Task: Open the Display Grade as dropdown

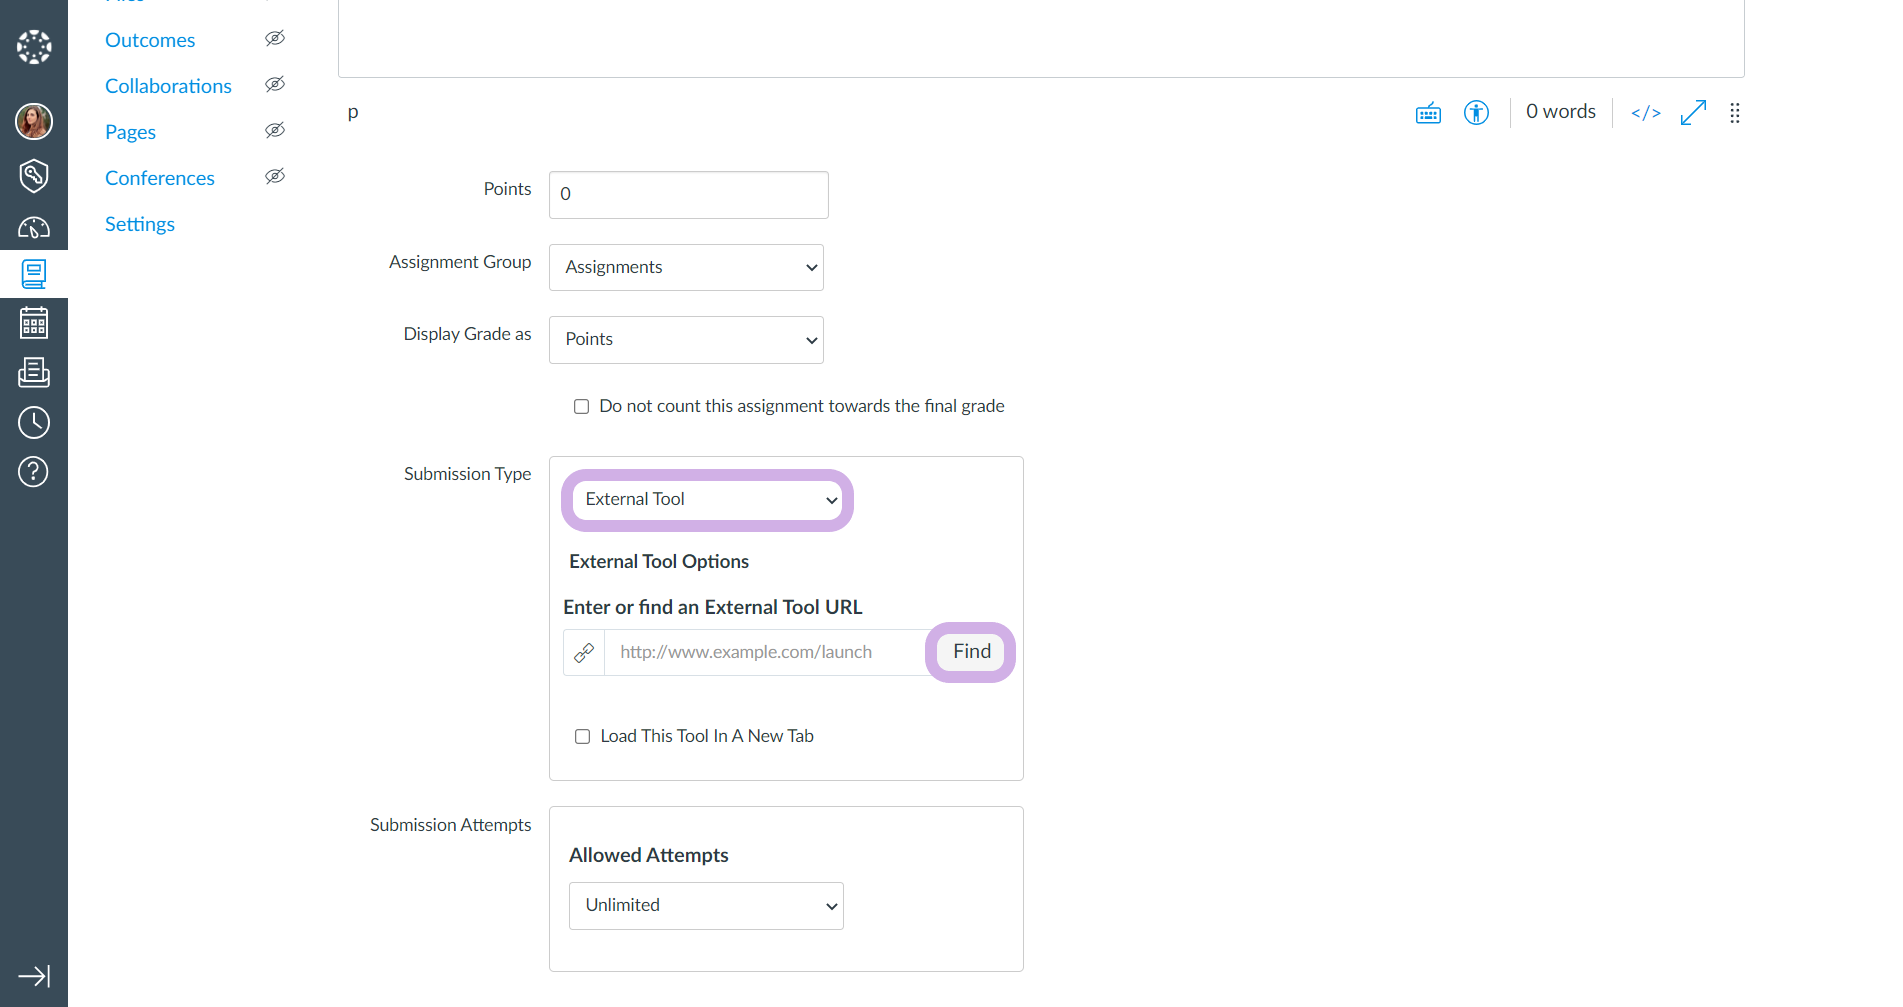Action: tap(686, 340)
